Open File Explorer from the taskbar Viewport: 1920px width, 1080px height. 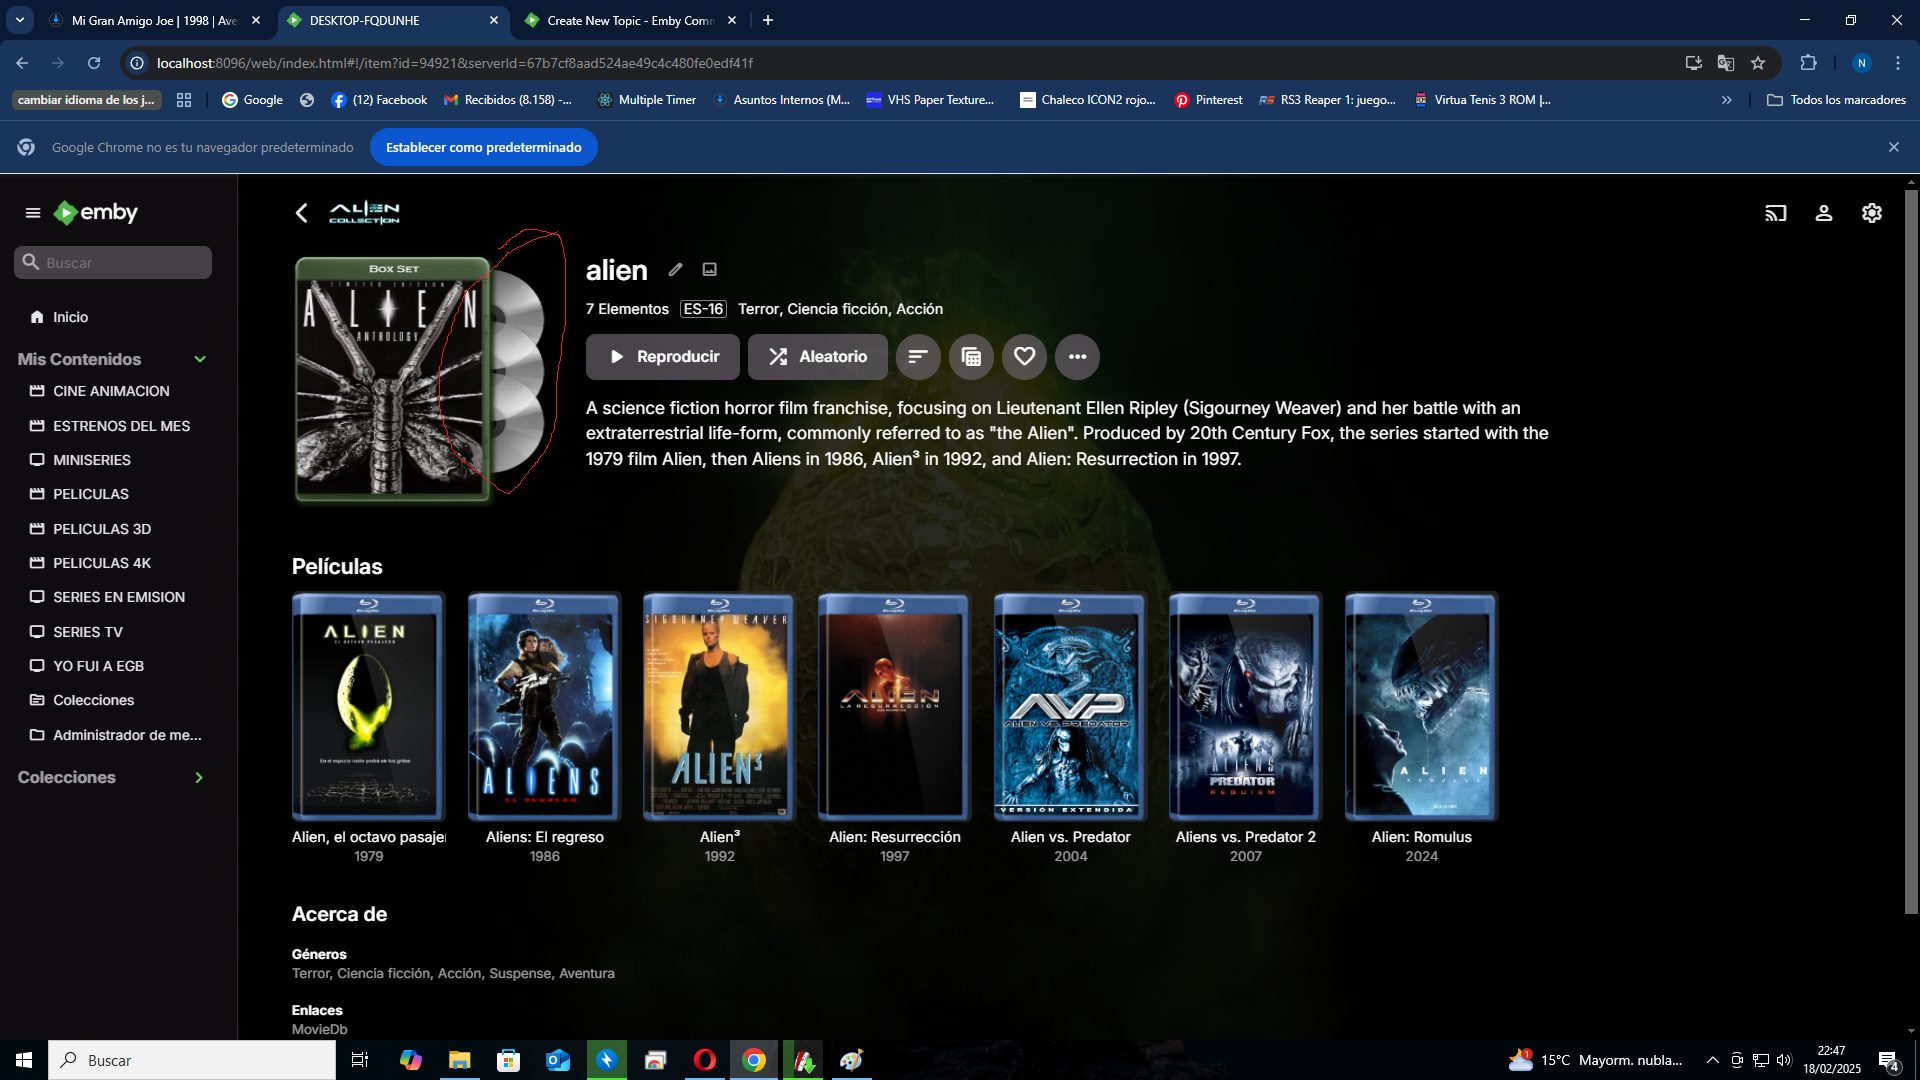(x=459, y=1060)
